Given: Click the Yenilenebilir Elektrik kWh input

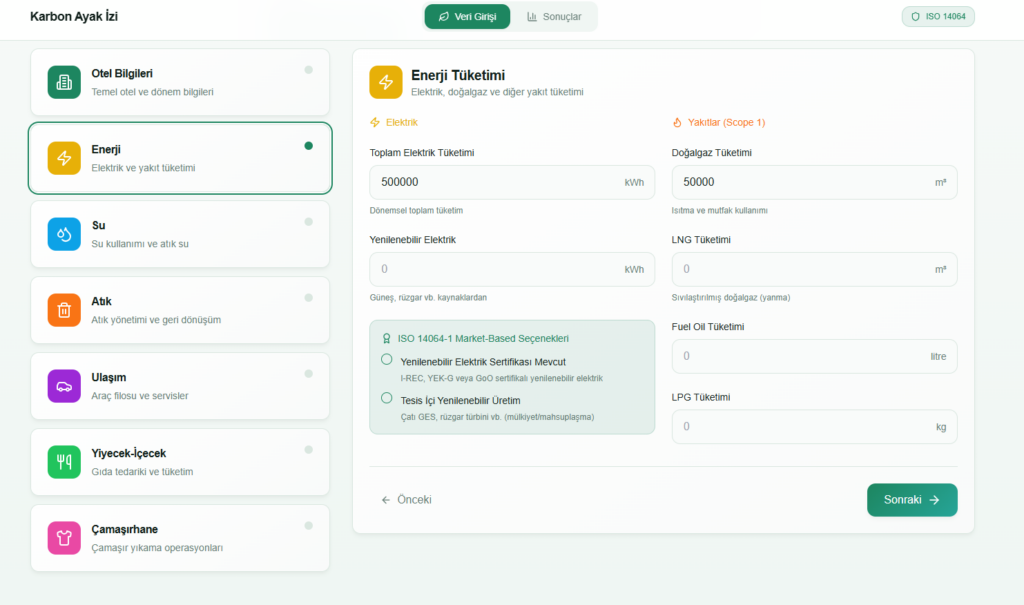Looking at the screenshot, I should pos(495,270).
